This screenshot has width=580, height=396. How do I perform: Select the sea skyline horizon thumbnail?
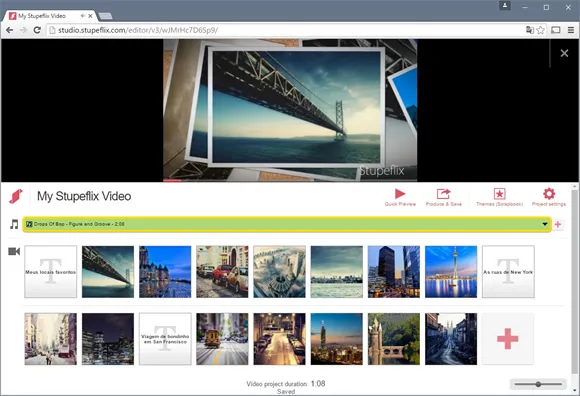pyautogui.click(x=337, y=272)
